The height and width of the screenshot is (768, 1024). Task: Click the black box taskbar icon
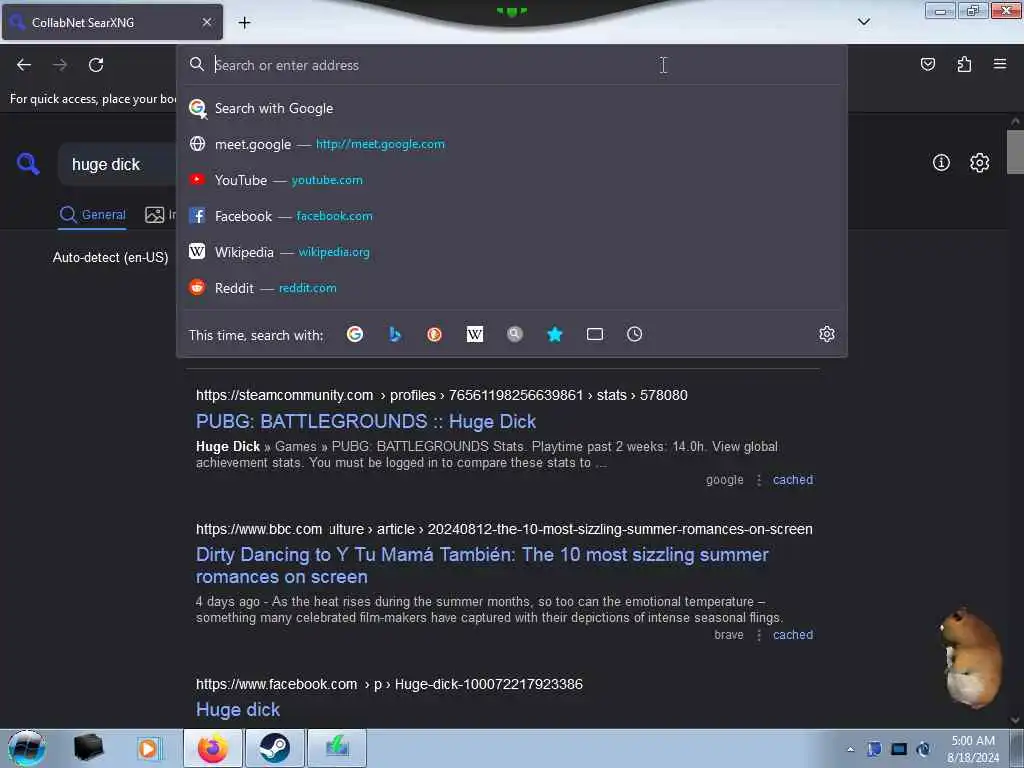point(88,748)
